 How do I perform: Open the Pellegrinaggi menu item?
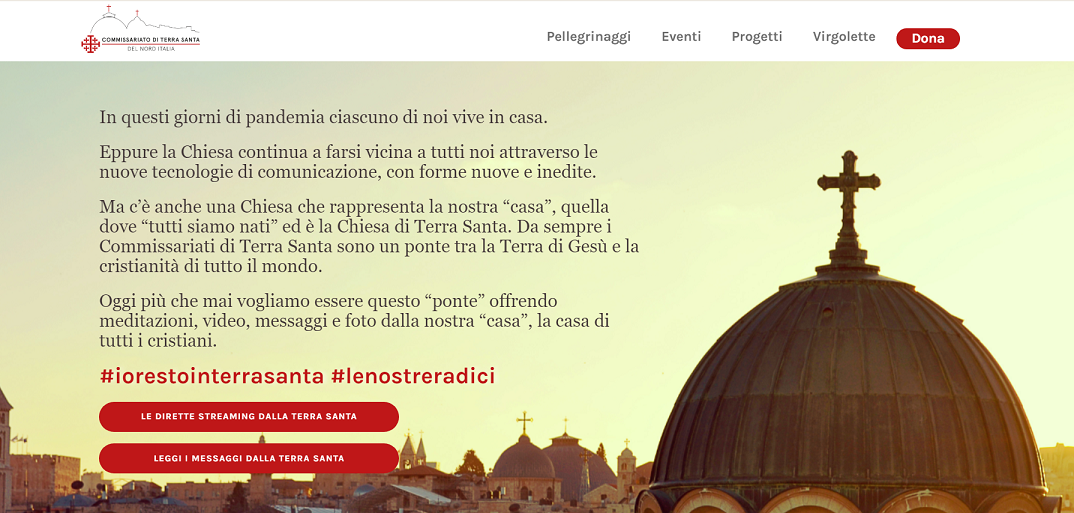click(588, 37)
